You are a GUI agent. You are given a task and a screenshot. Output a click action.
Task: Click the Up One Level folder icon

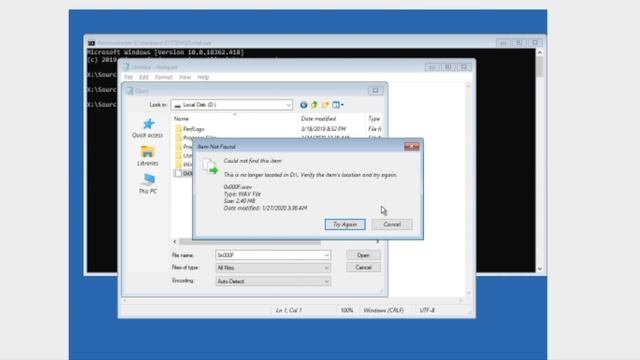coord(314,105)
